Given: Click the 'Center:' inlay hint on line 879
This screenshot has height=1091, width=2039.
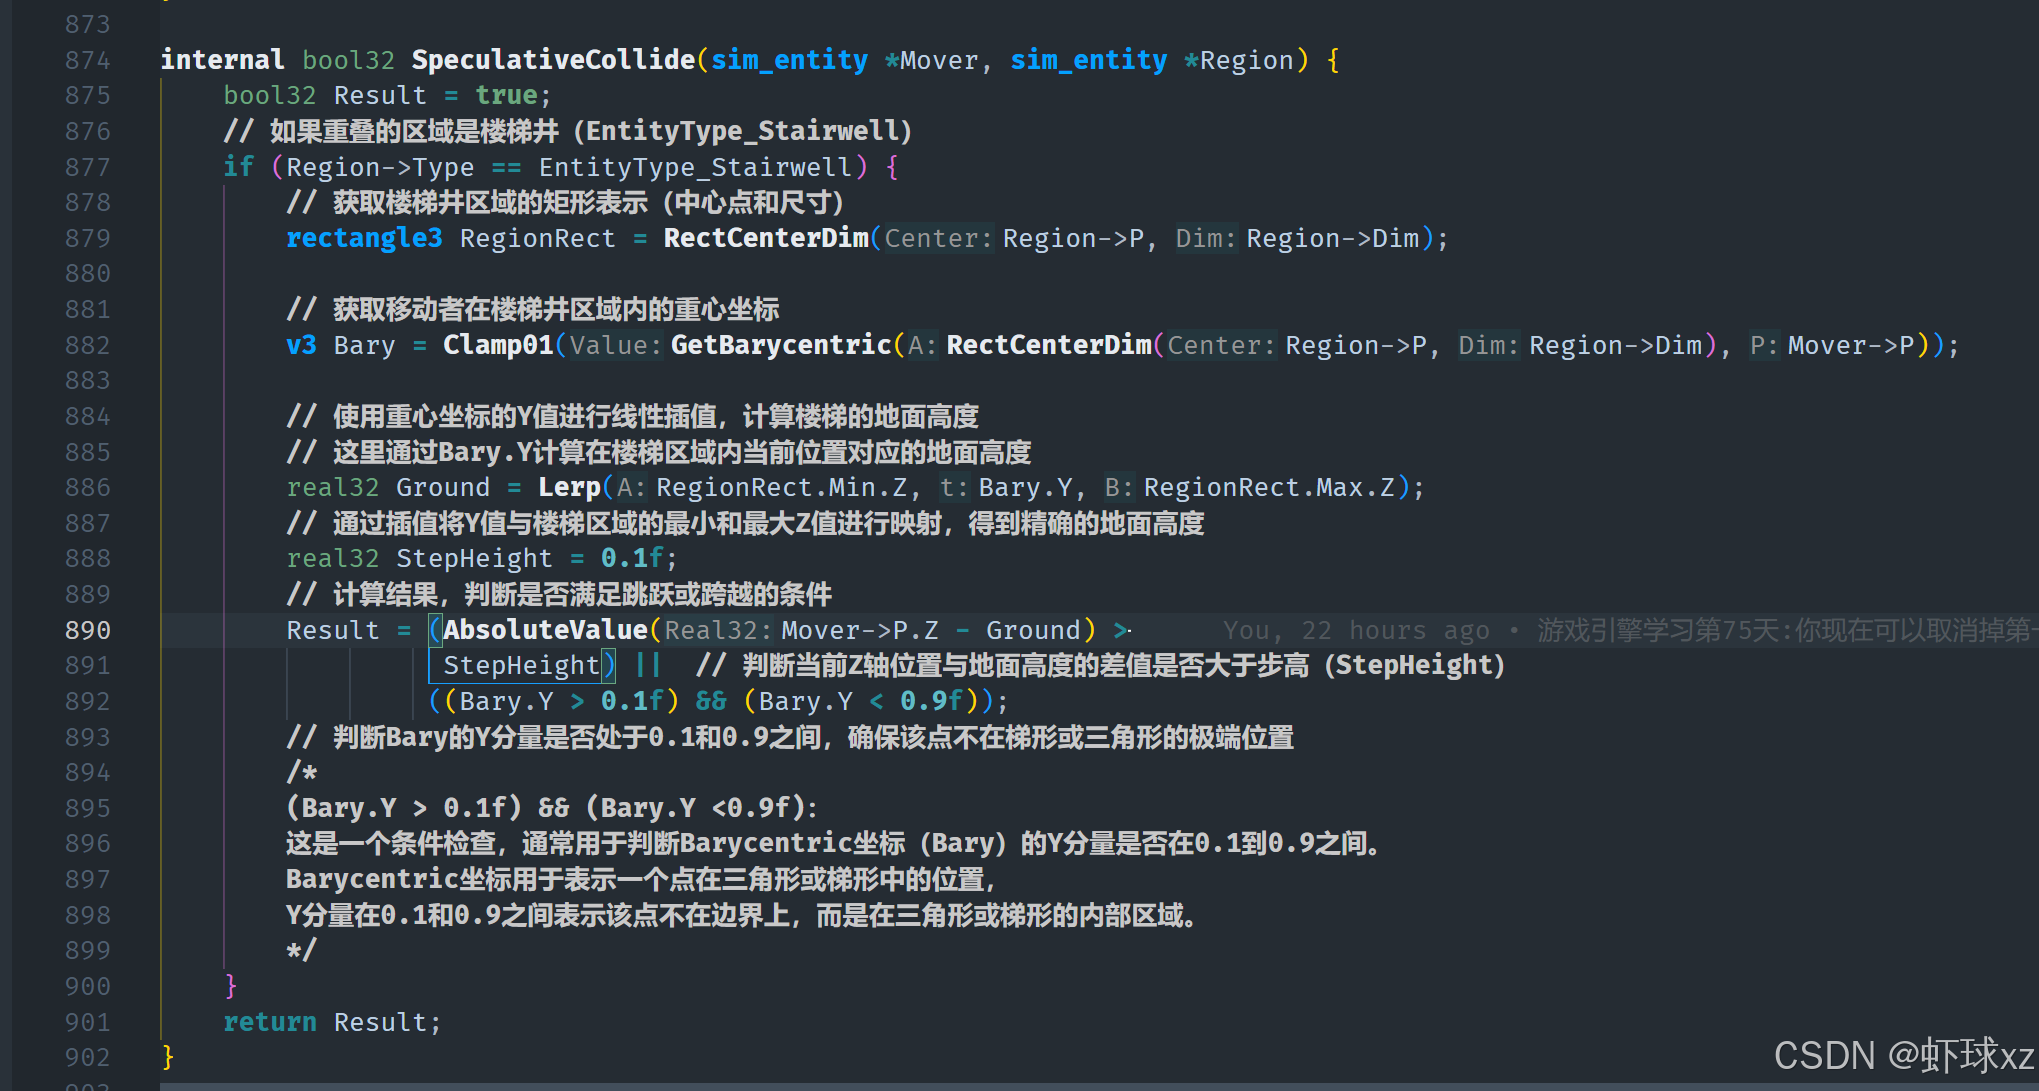Looking at the screenshot, I should [938, 238].
